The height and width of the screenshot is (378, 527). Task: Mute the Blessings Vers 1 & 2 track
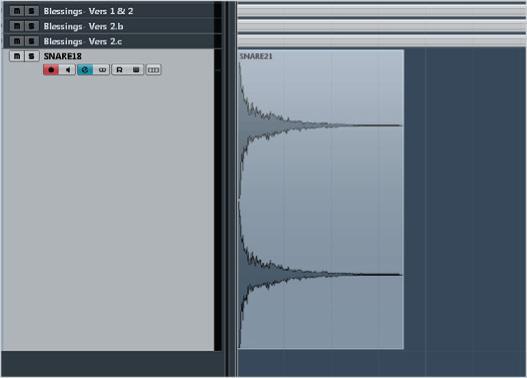tap(17, 11)
